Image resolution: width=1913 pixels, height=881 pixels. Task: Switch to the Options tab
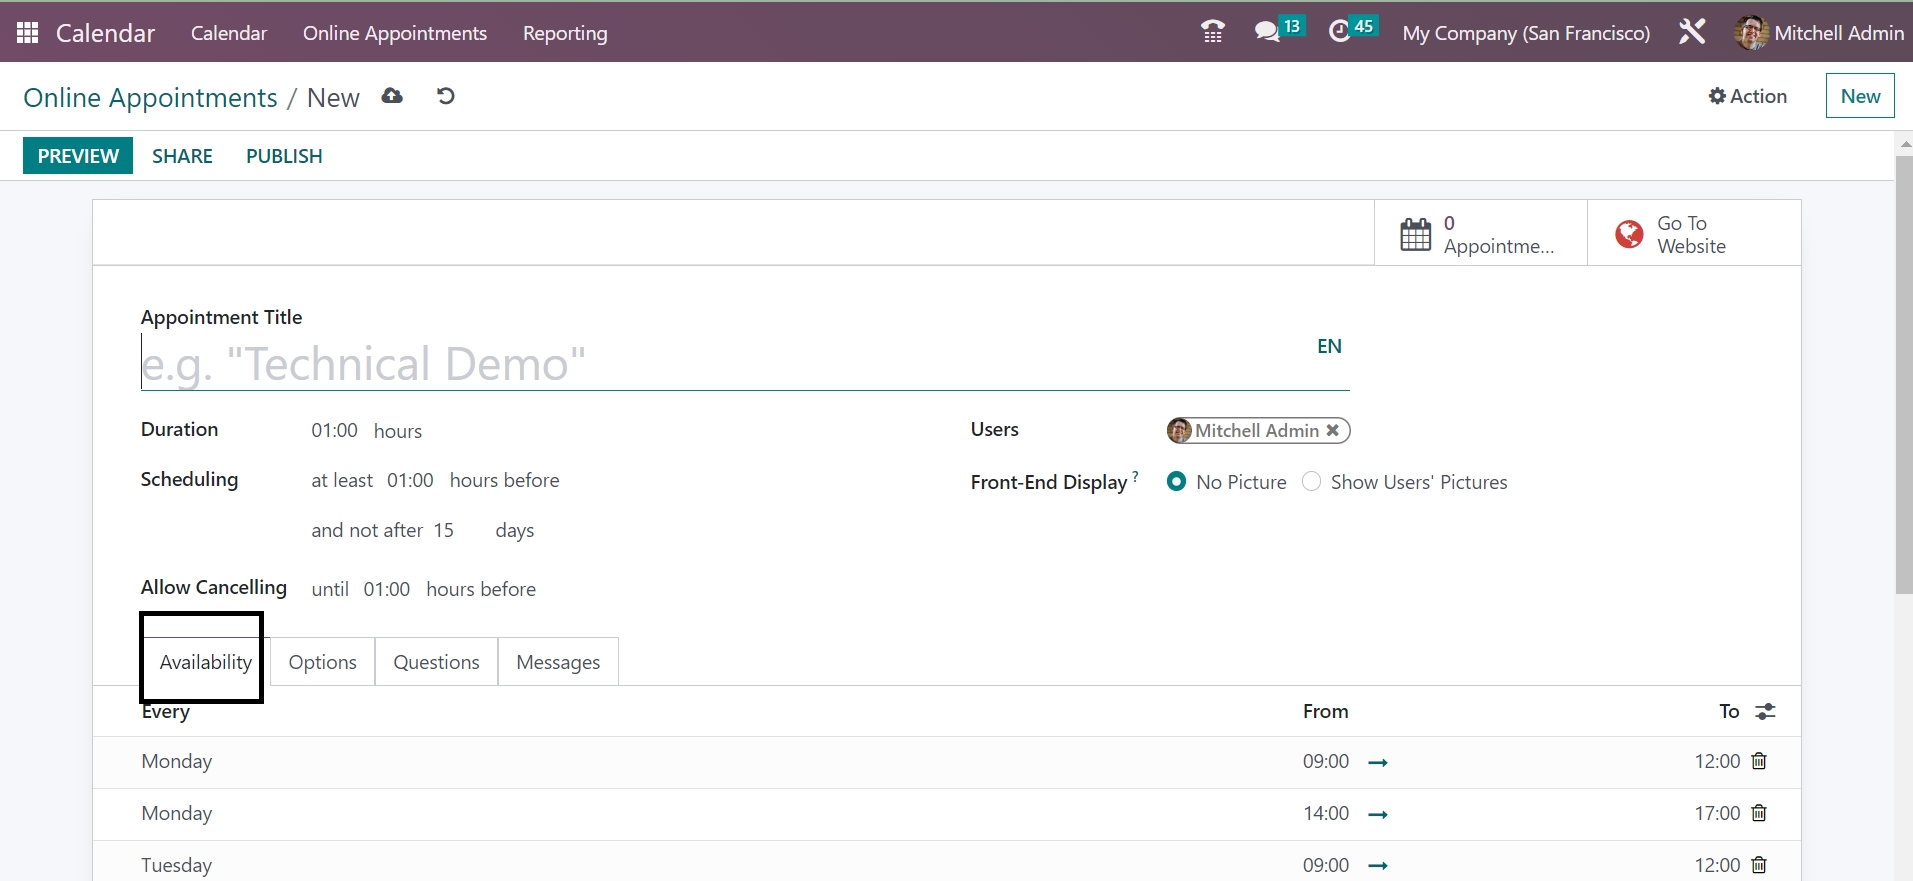coord(322,662)
